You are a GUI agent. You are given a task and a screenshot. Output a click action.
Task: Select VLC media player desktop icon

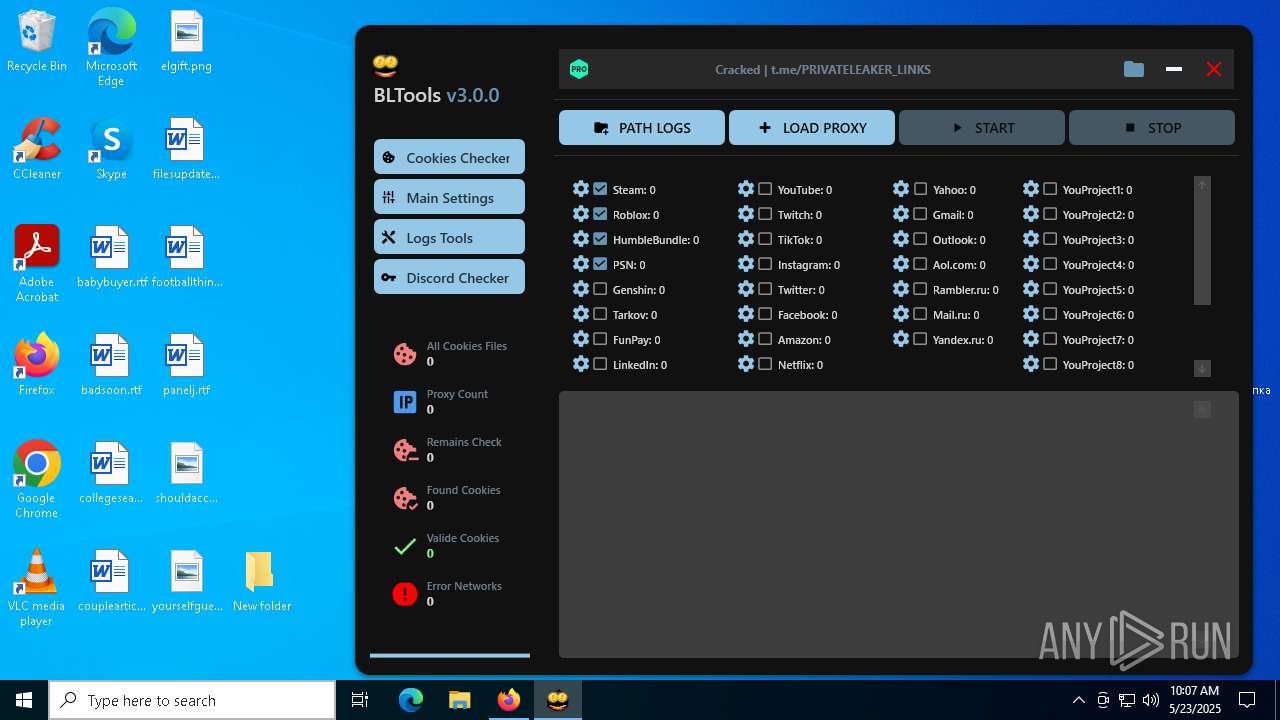37,588
